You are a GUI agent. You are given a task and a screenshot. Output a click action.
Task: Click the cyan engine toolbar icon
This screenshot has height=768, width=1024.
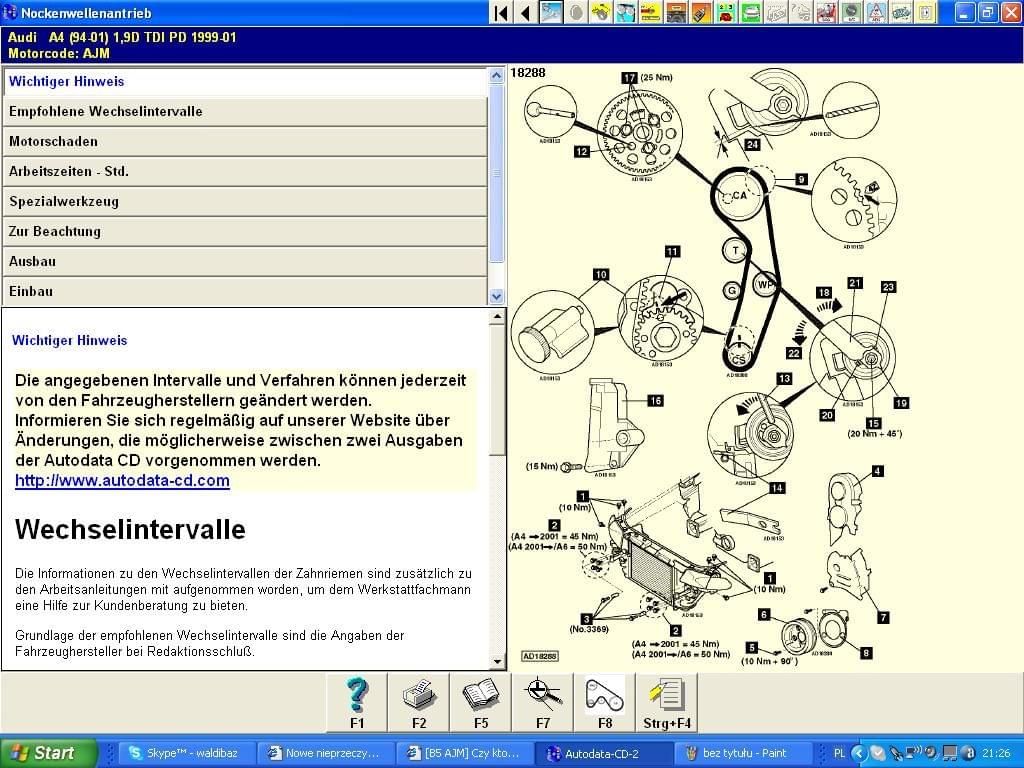click(900, 13)
